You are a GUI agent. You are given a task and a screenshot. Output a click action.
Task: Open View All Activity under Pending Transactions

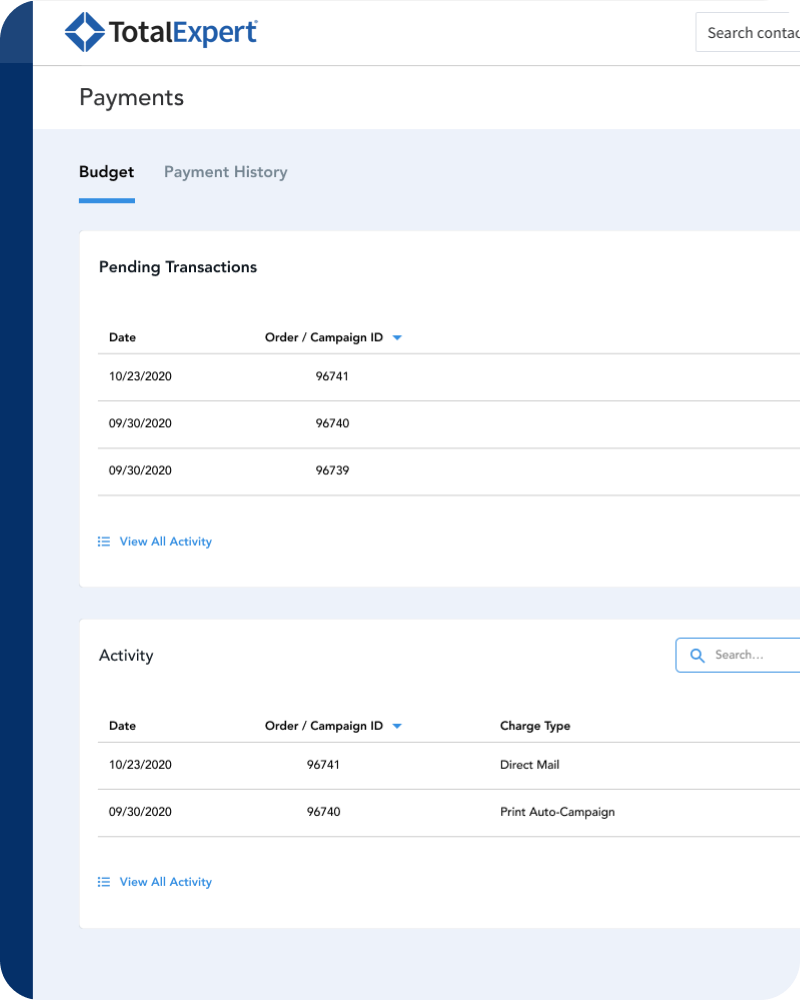(x=165, y=542)
